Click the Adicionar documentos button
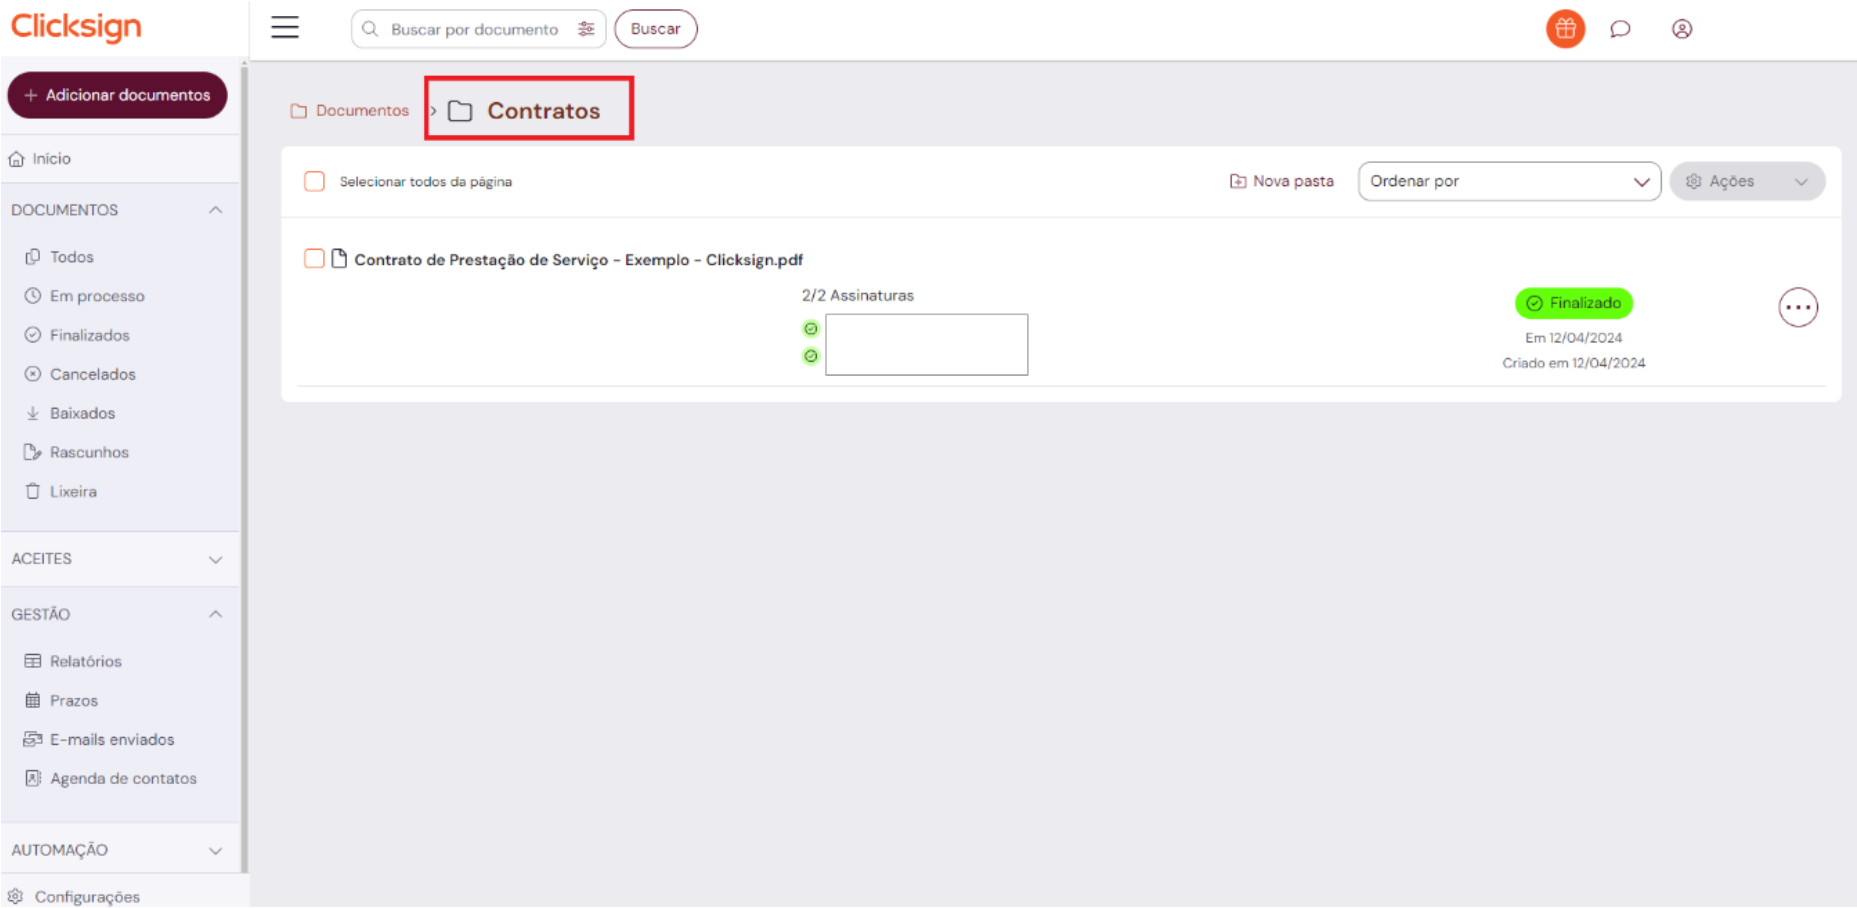Screen dimensions: 1857x908 click(117, 95)
